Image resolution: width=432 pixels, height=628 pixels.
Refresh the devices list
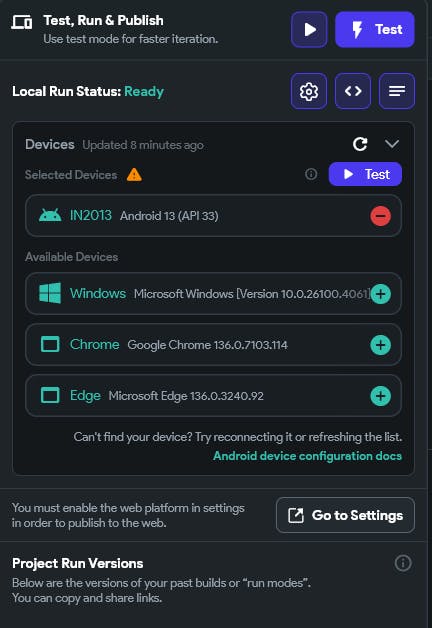[x=360, y=144]
